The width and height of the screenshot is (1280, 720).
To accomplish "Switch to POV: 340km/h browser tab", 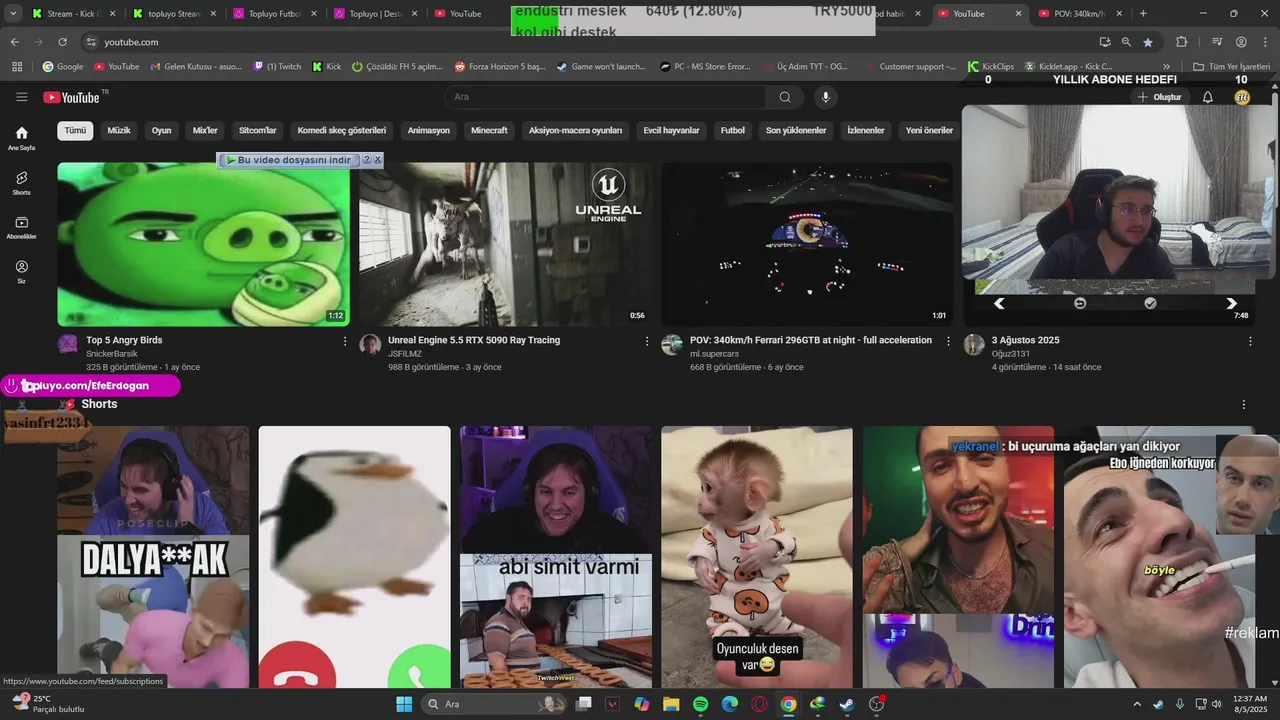I will coord(1079,14).
